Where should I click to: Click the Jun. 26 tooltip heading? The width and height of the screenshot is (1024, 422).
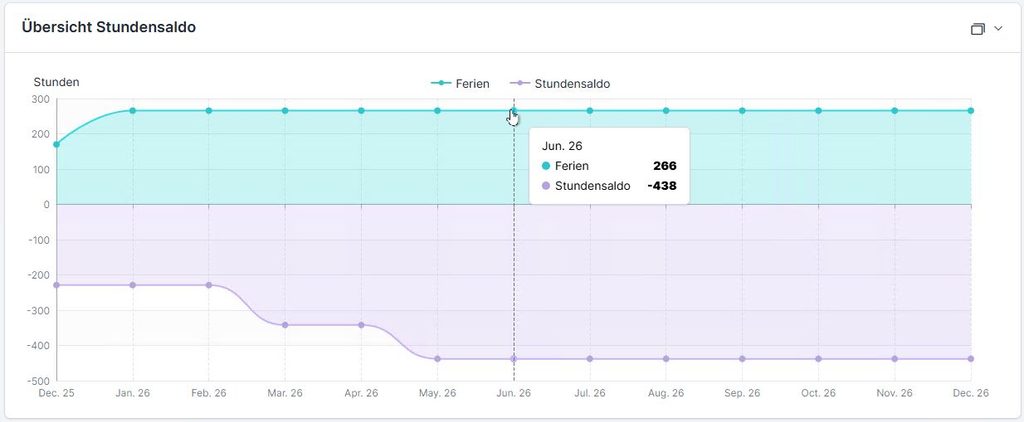pyautogui.click(x=560, y=146)
